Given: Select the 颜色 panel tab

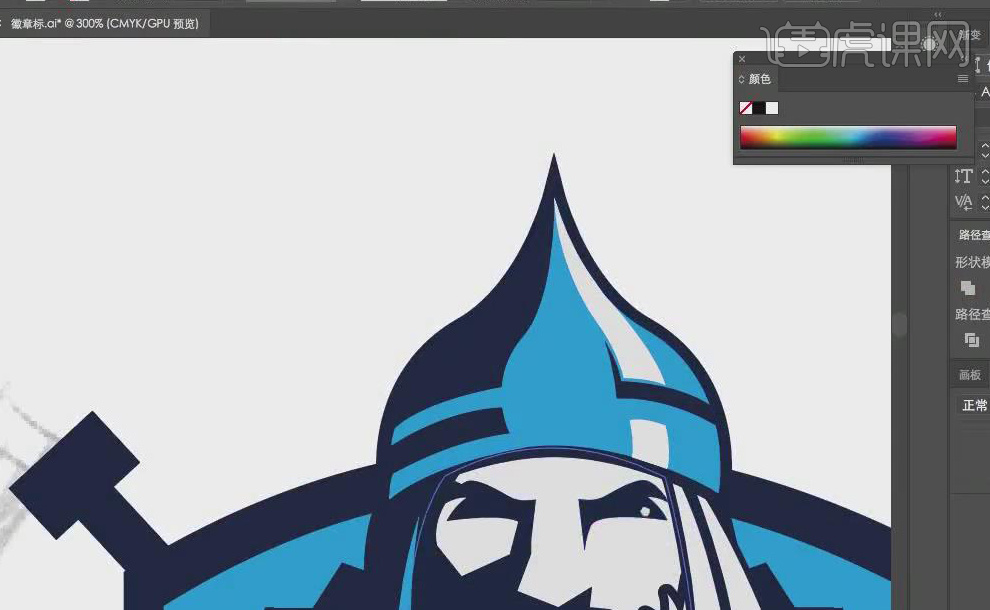Looking at the screenshot, I should point(760,79).
